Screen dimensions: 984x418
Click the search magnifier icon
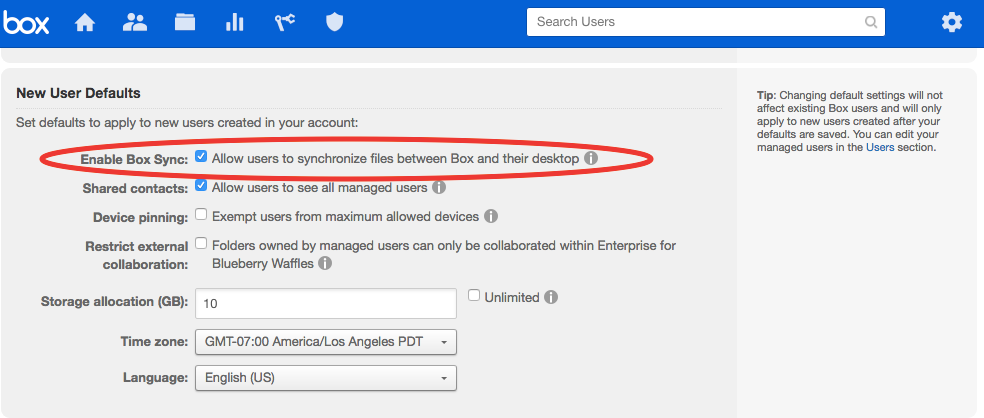point(871,22)
